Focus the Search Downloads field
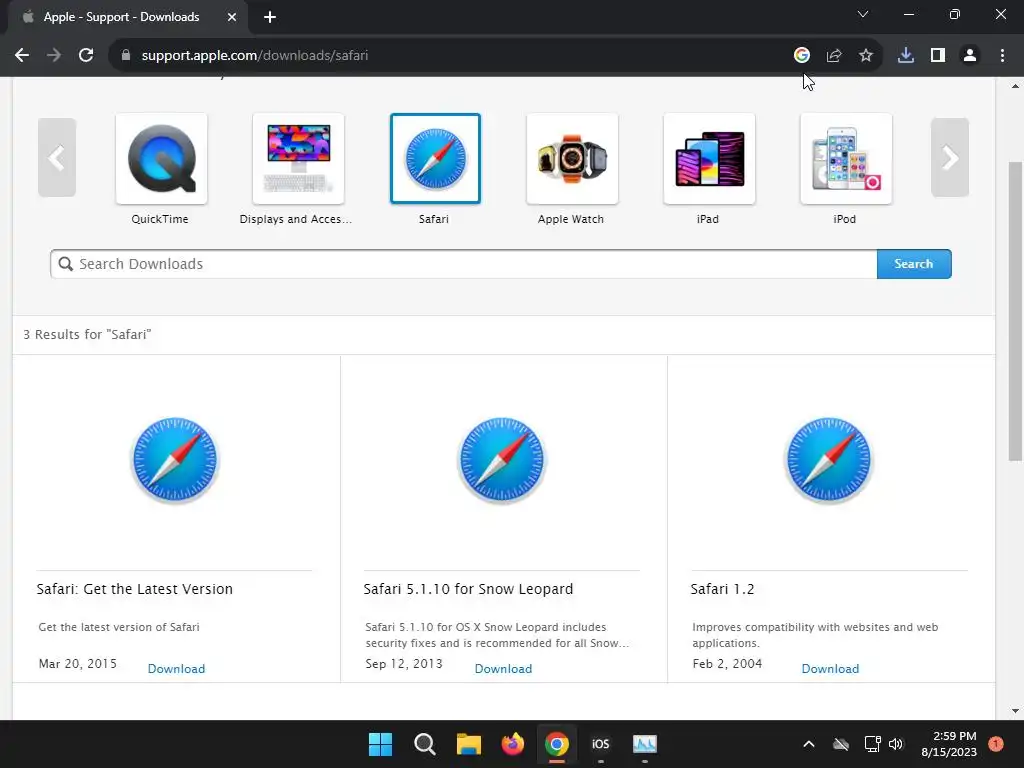This screenshot has height=768, width=1024. point(464,264)
